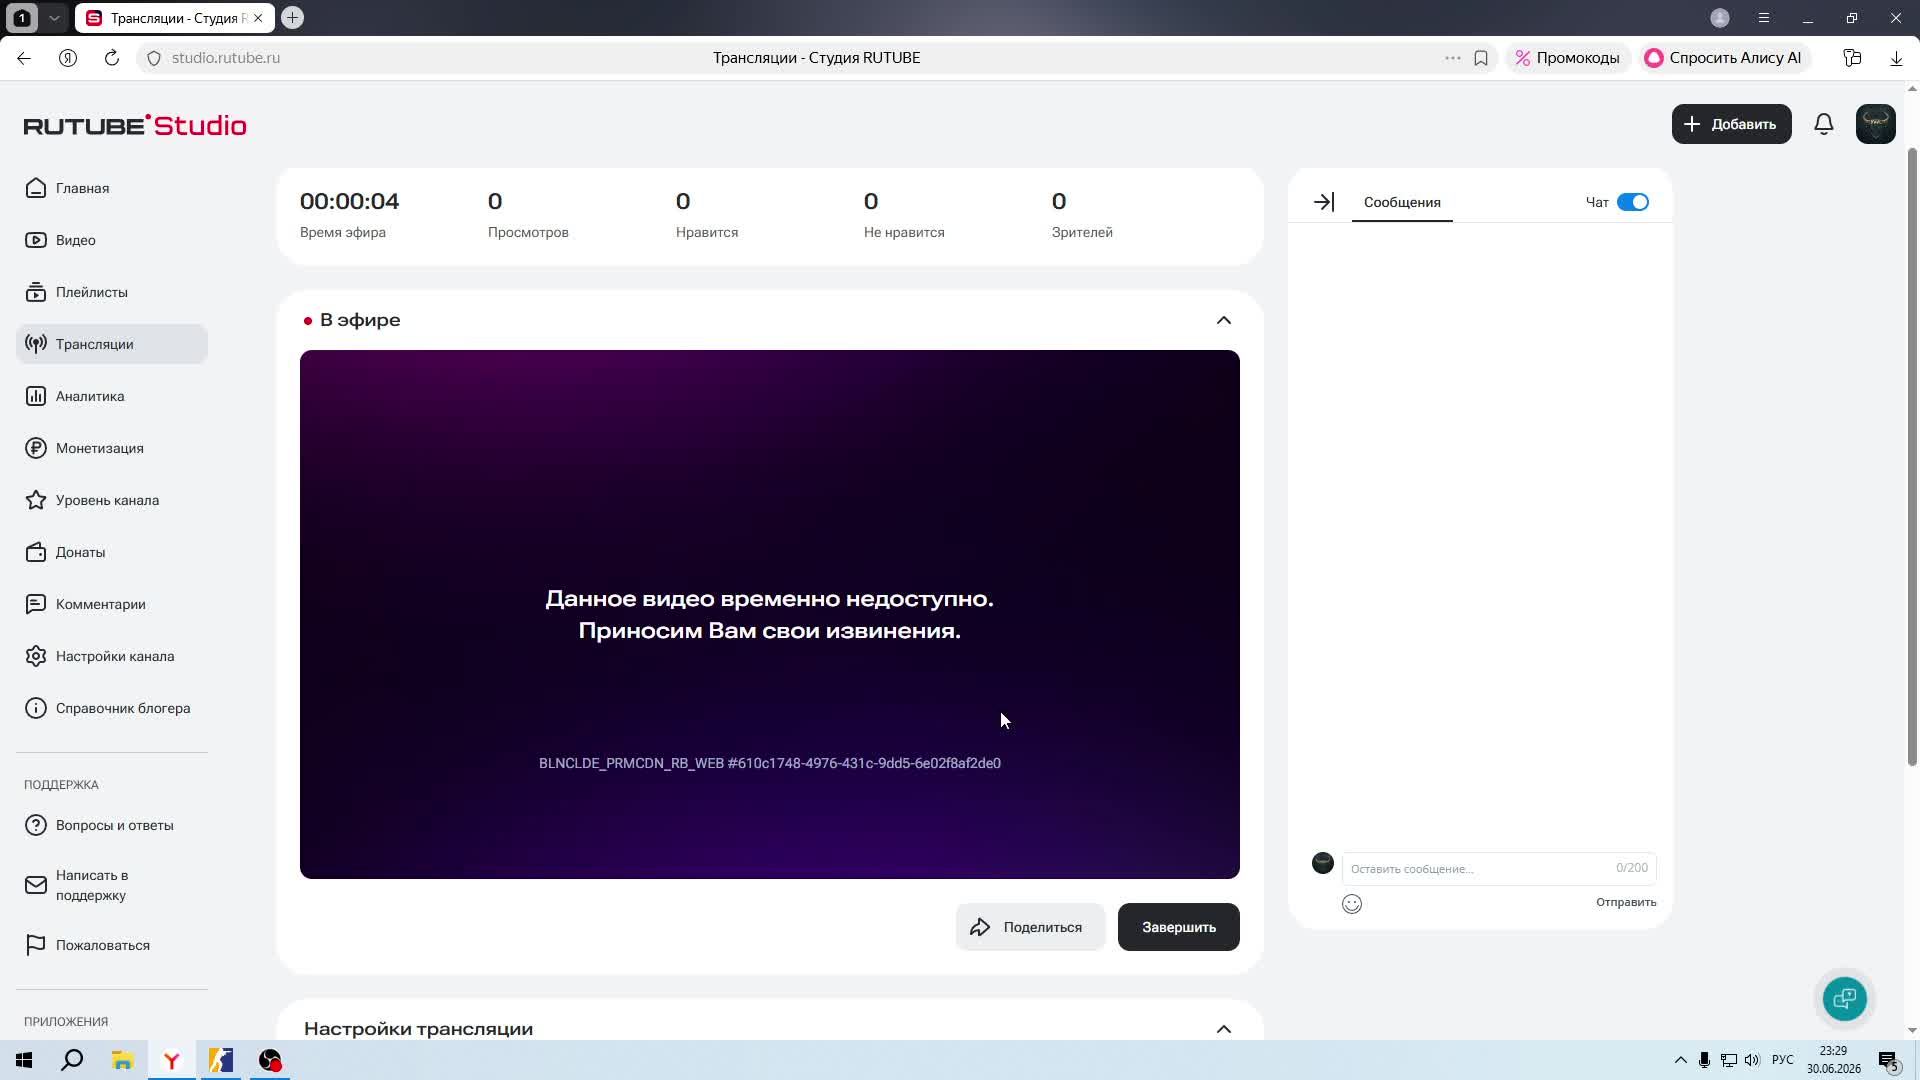Screen dimensions: 1920x1080
Task: Click the Донаты wallet icon
Action: [36, 552]
